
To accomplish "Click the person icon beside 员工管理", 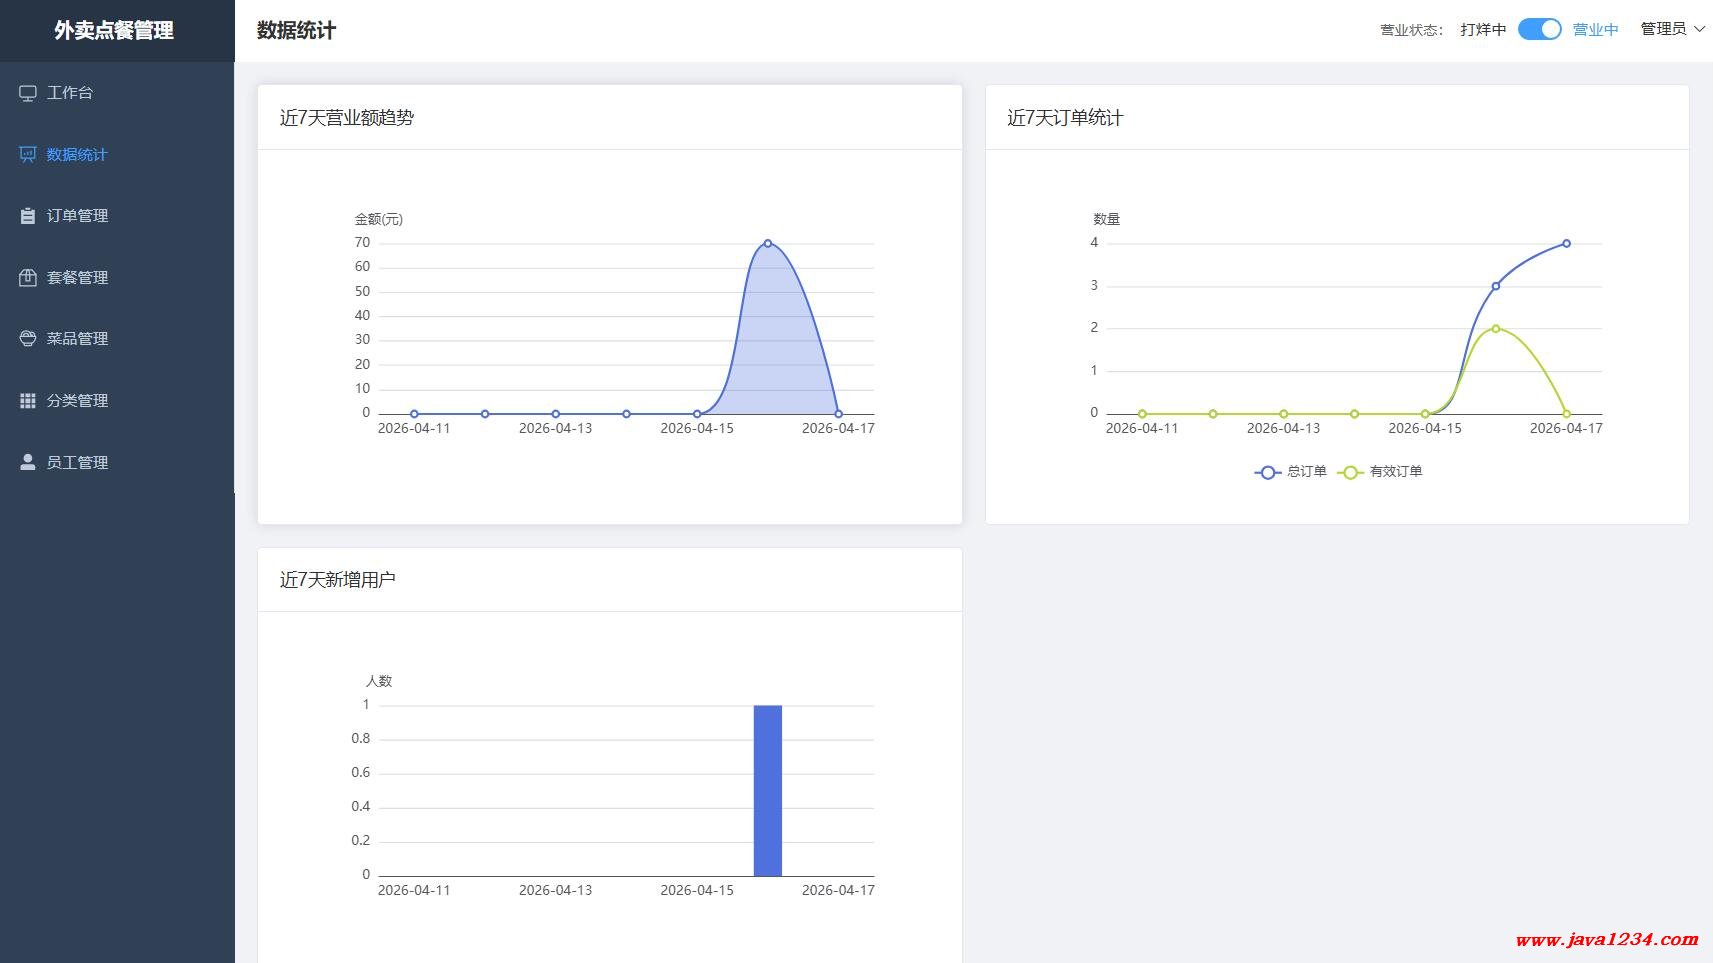I will pos(28,462).
